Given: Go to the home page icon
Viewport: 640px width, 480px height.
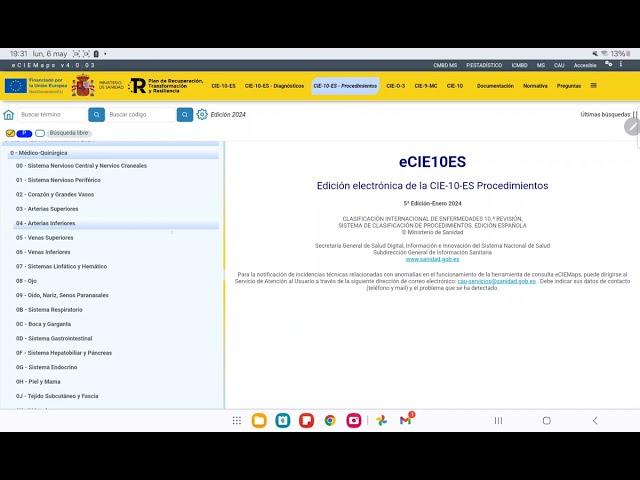Looking at the screenshot, I should [x=9, y=115].
